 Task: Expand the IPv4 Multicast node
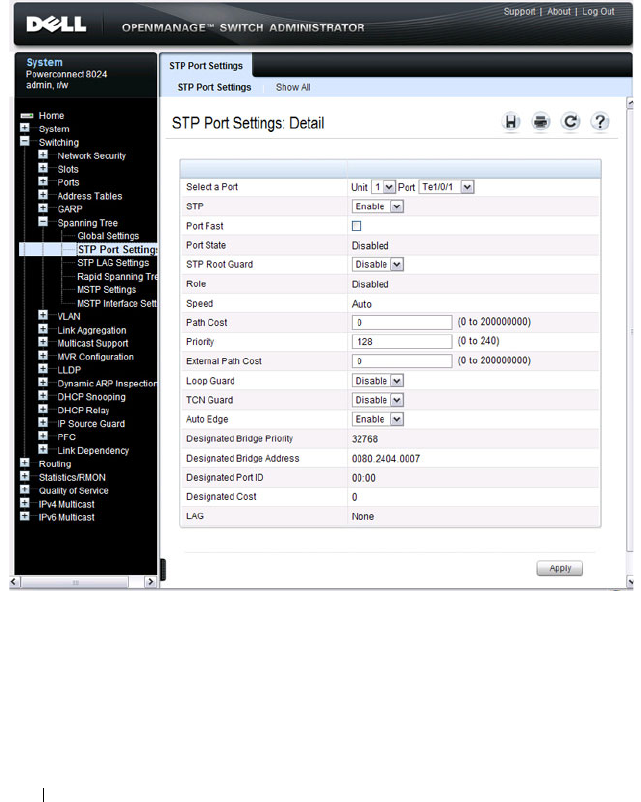(25, 502)
